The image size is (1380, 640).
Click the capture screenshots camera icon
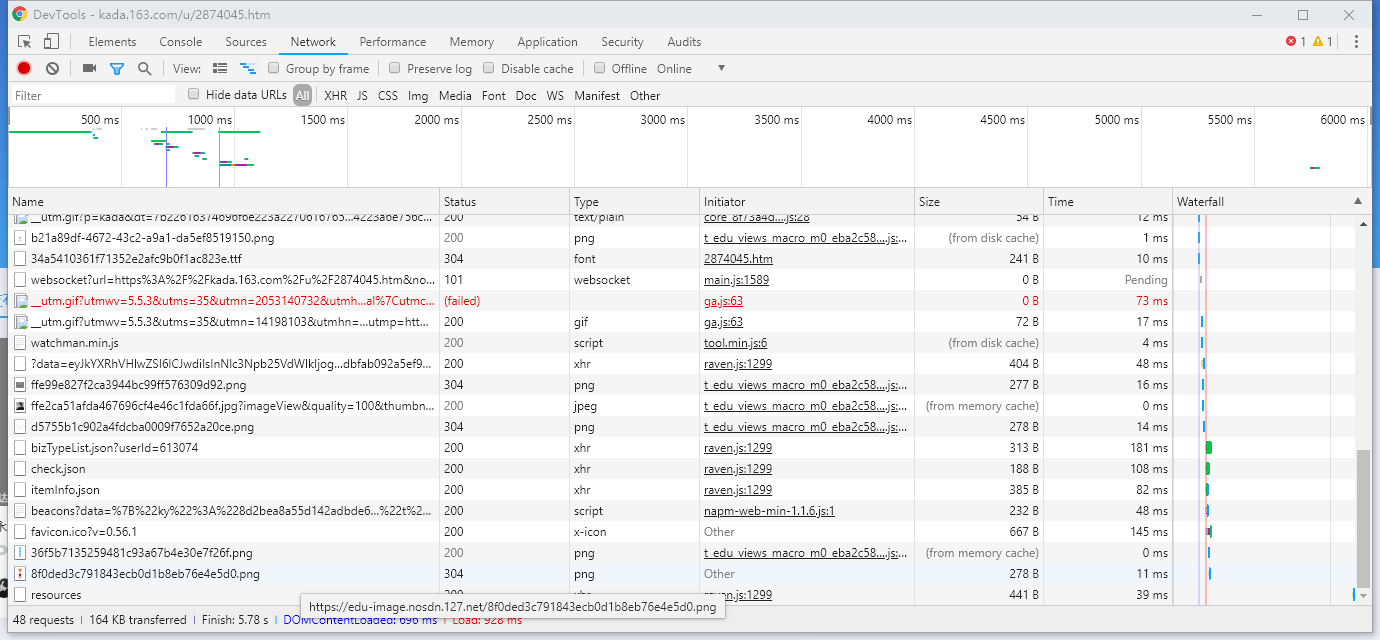[x=89, y=68]
